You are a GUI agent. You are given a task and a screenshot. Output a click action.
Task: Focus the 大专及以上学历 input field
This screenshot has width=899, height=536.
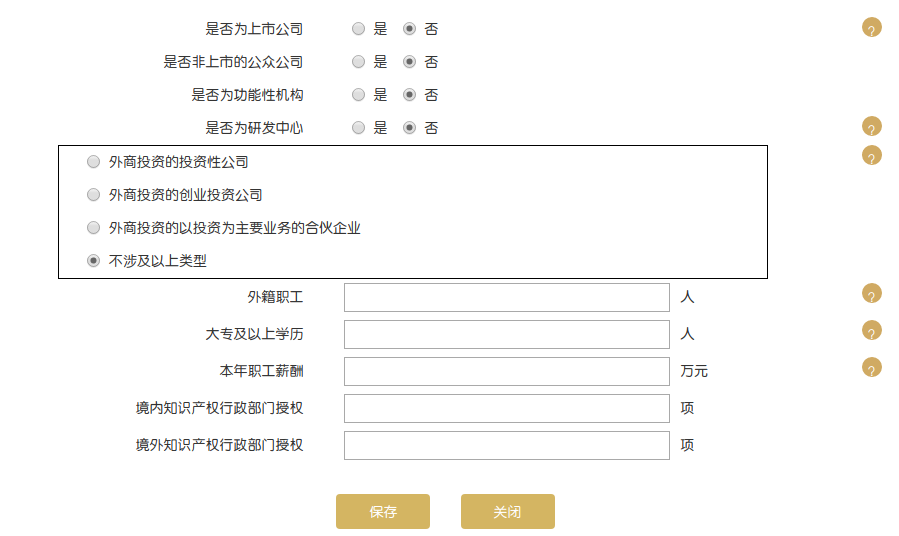pos(507,334)
